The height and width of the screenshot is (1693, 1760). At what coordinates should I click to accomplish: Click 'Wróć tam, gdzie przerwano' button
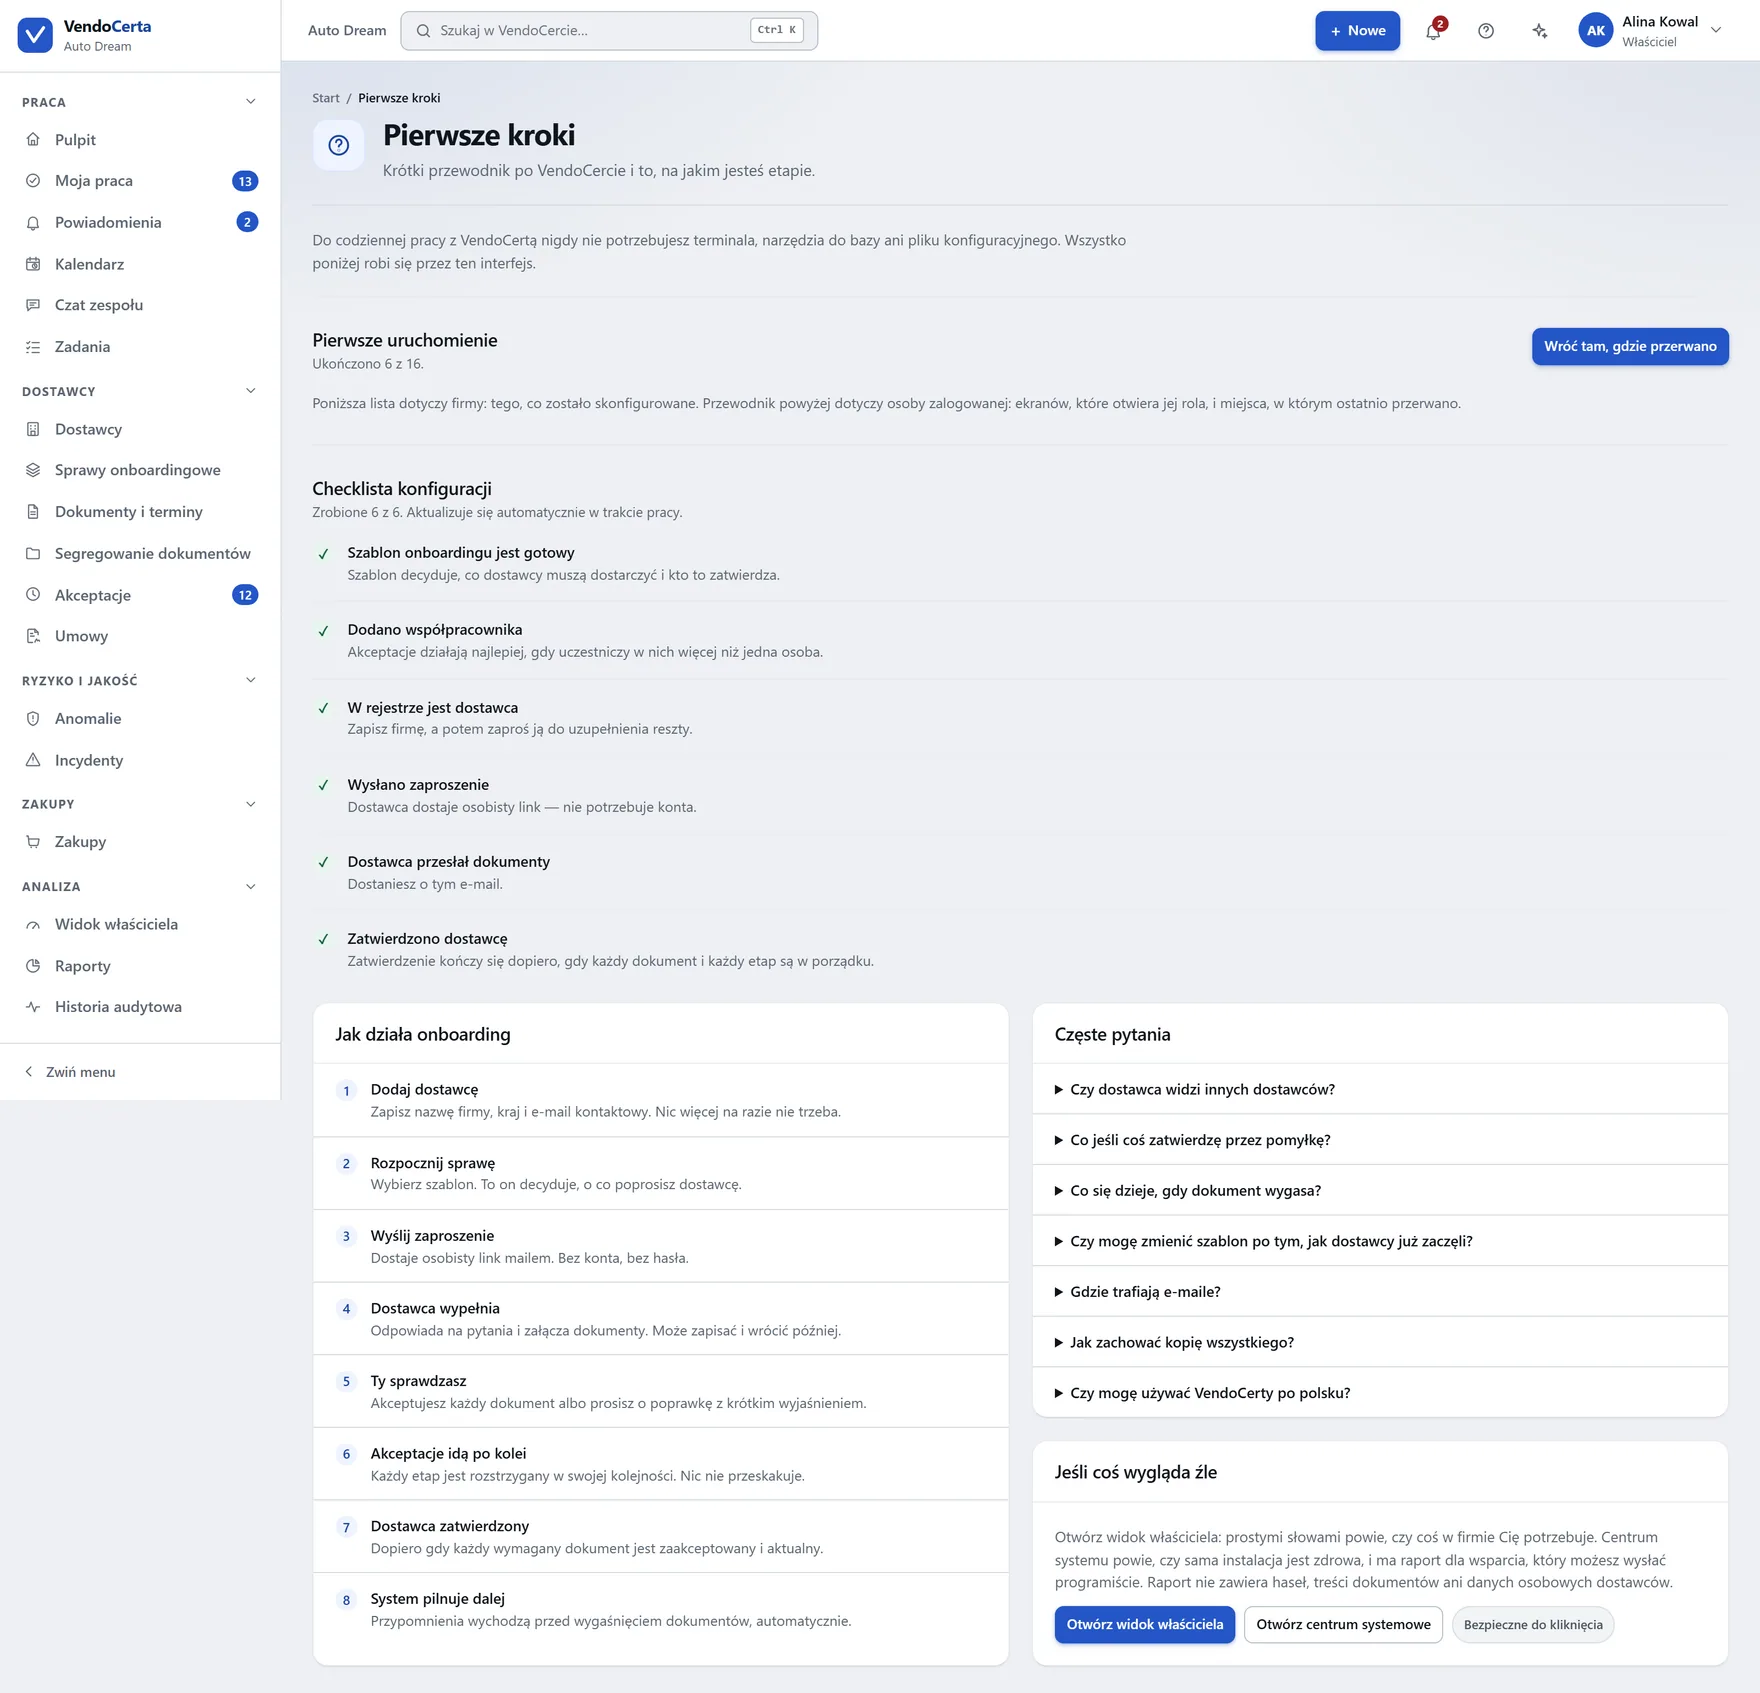click(x=1630, y=346)
